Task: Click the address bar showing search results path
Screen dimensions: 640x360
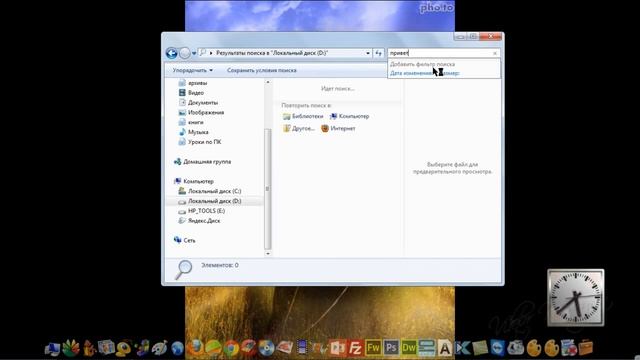Action: pos(284,53)
